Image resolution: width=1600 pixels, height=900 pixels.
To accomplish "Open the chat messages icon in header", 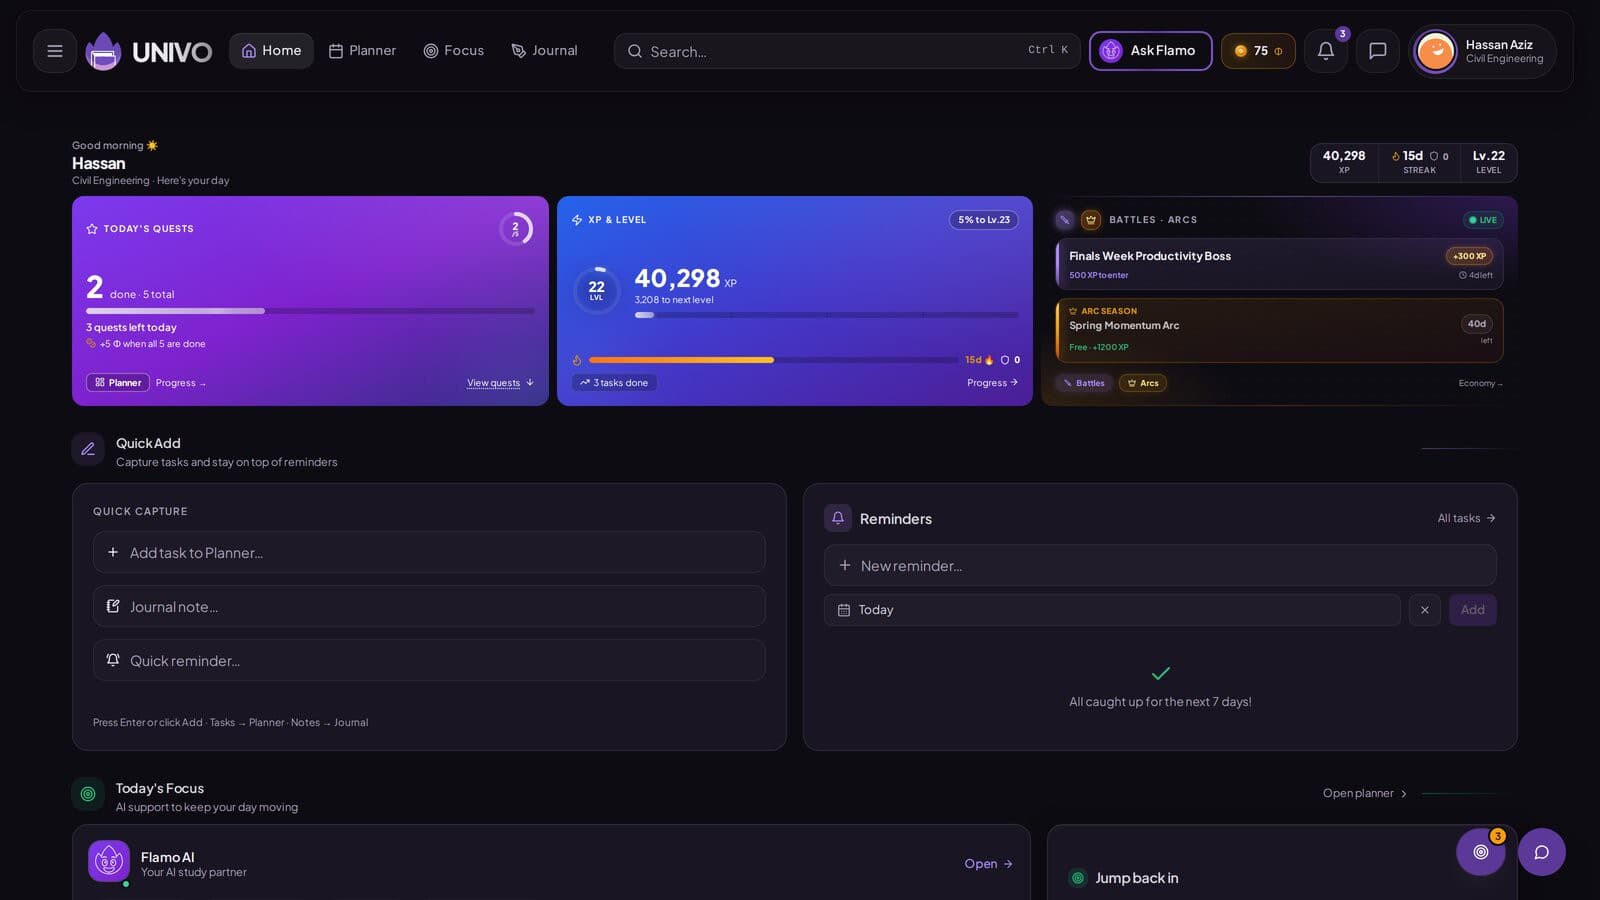I will (x=1377, y=51).
